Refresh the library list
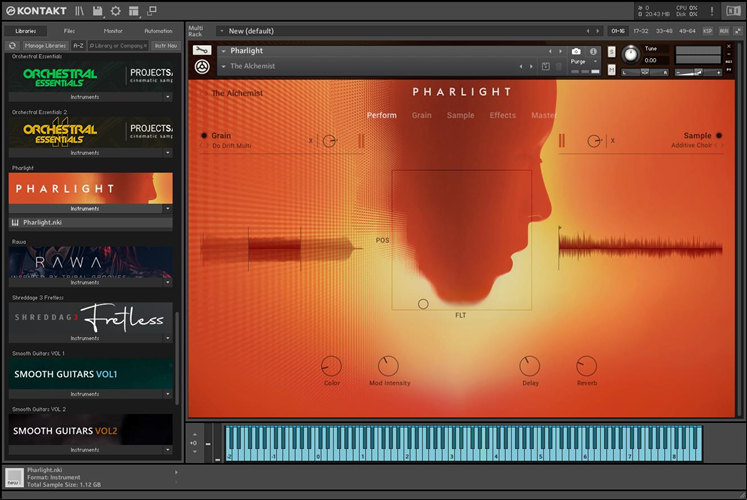 pyautogui.click(x=12, y=45)
